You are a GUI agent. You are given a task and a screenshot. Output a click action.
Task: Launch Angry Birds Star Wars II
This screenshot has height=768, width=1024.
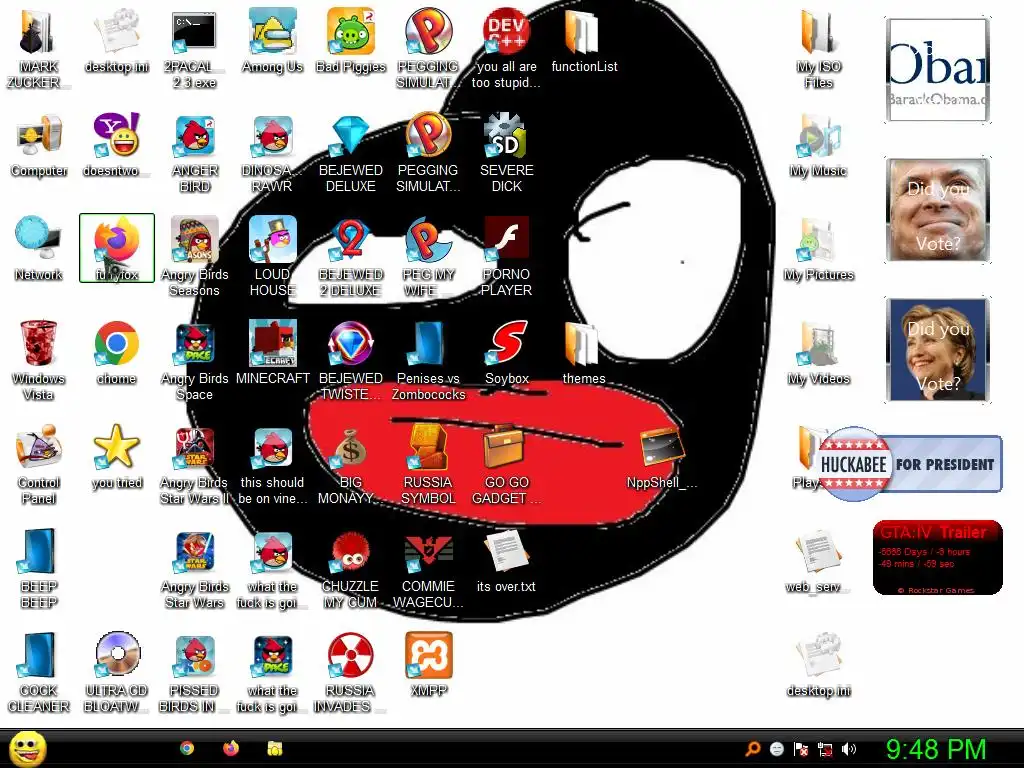click(x=194, y=464)
